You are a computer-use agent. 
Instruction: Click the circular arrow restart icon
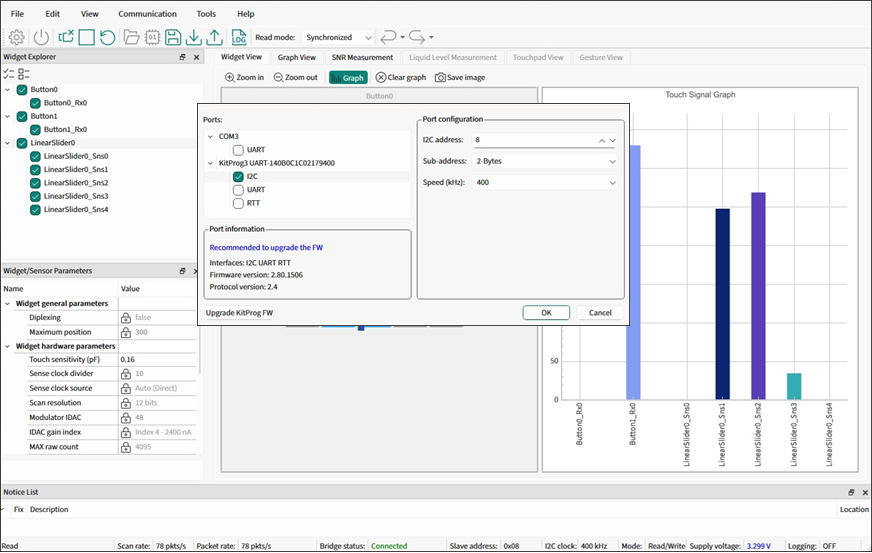tap(107, 37)
